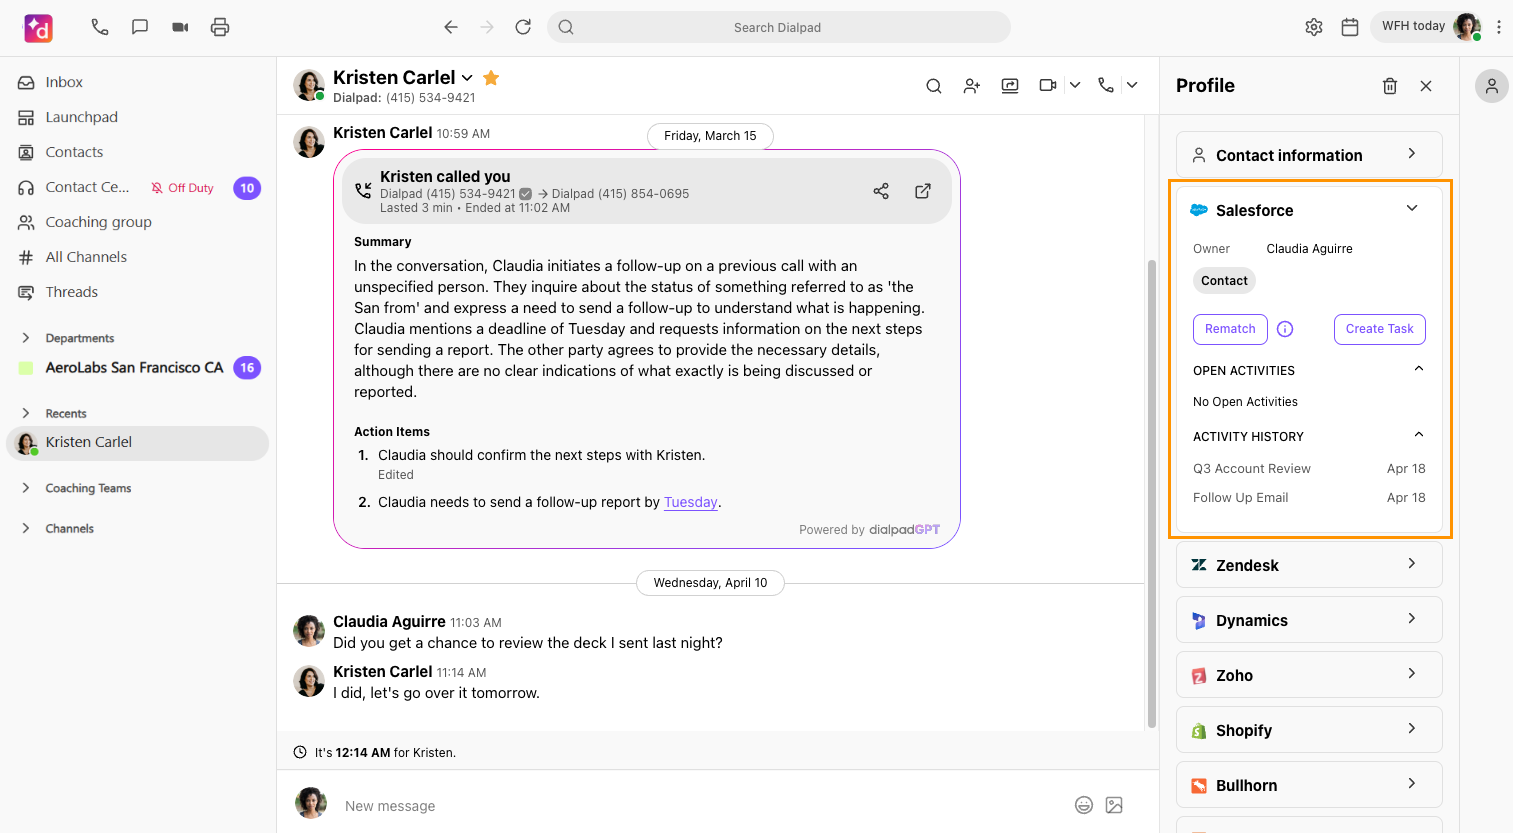Screen dimensions: 1513x833
Task: Add a person to the conversation
Action: click(x=972, y=86)
